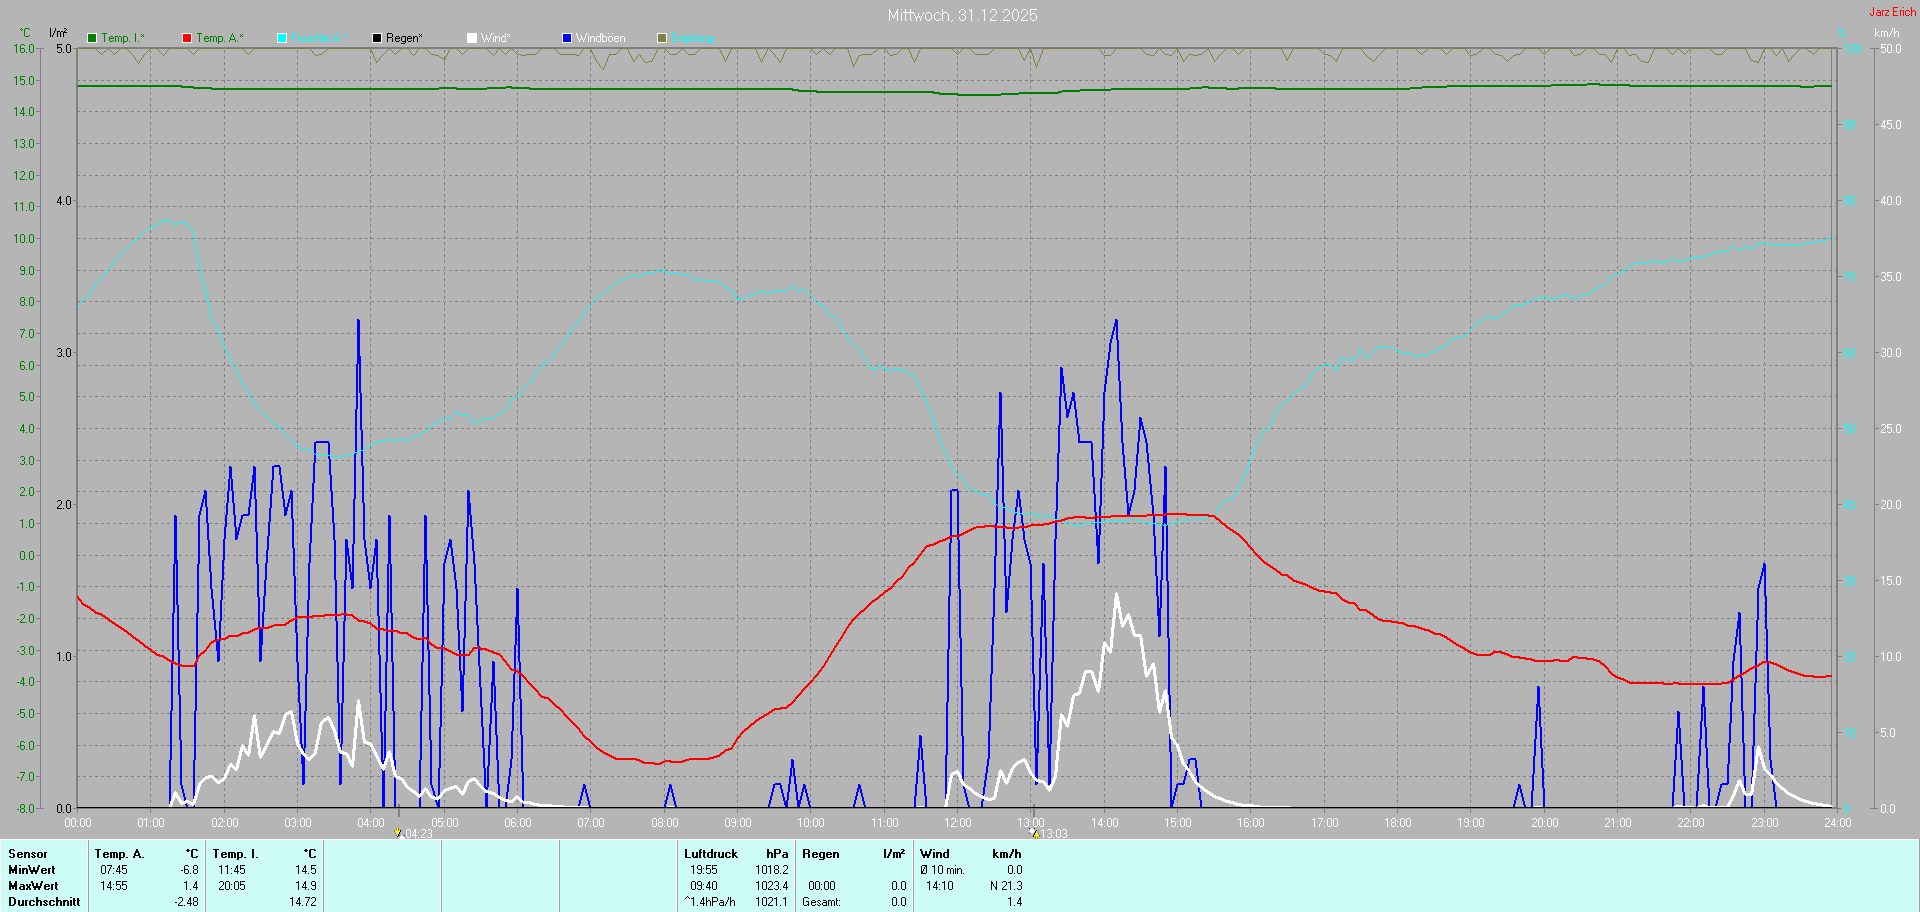Click the blue Windböen legend swatch
1920x912 pixels.
tap(567, 38)
